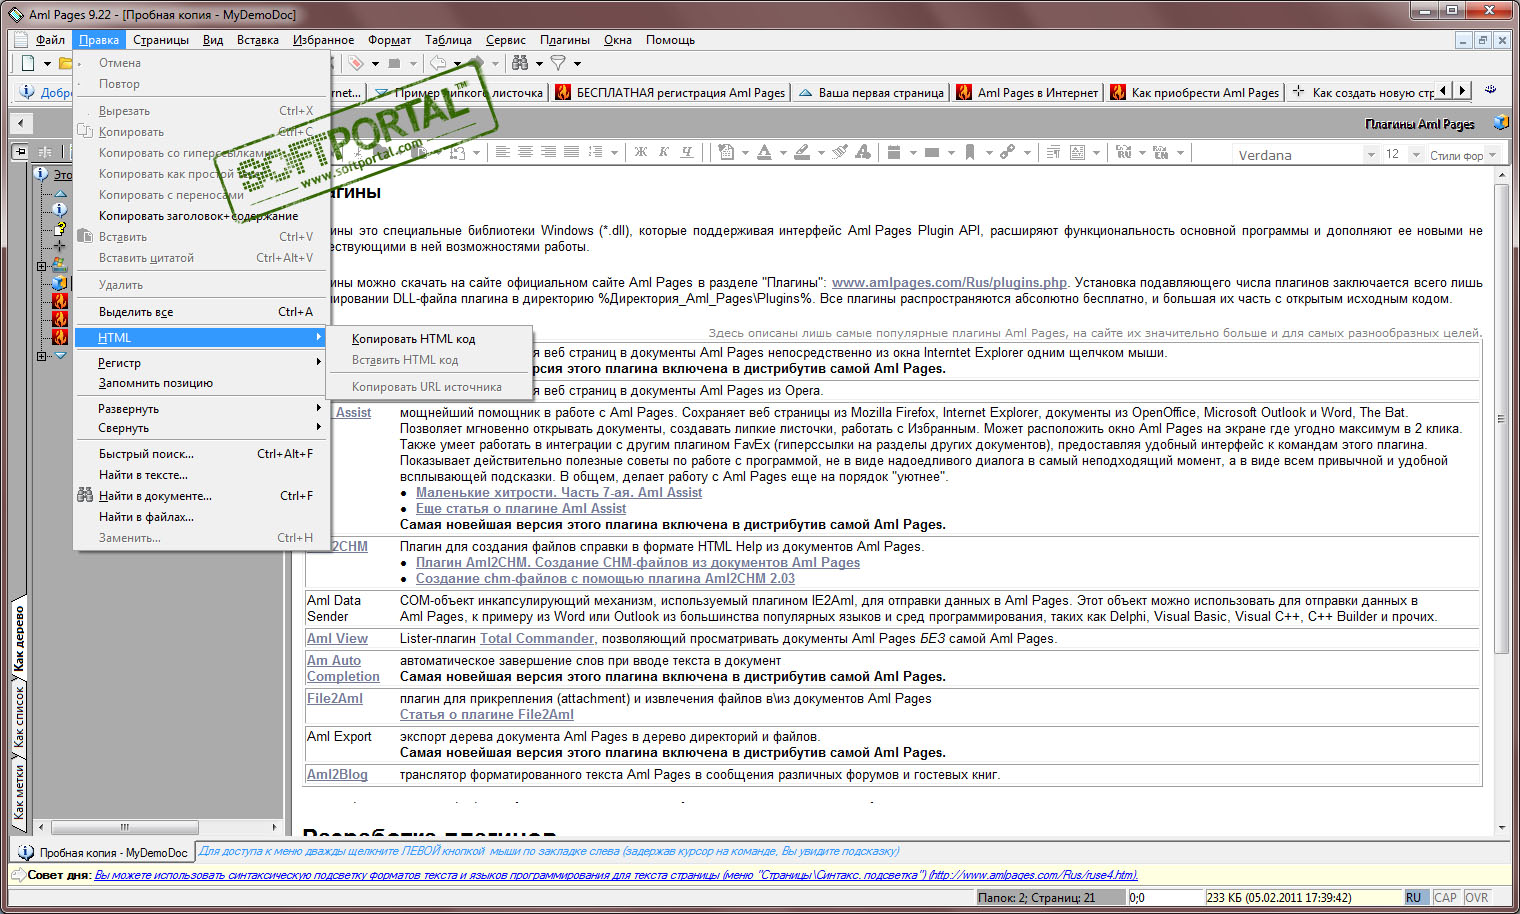The height and width of the screenshot is (914, 1520).
Task: Open the 'Помощь' menu
Action: click(670, 40)
